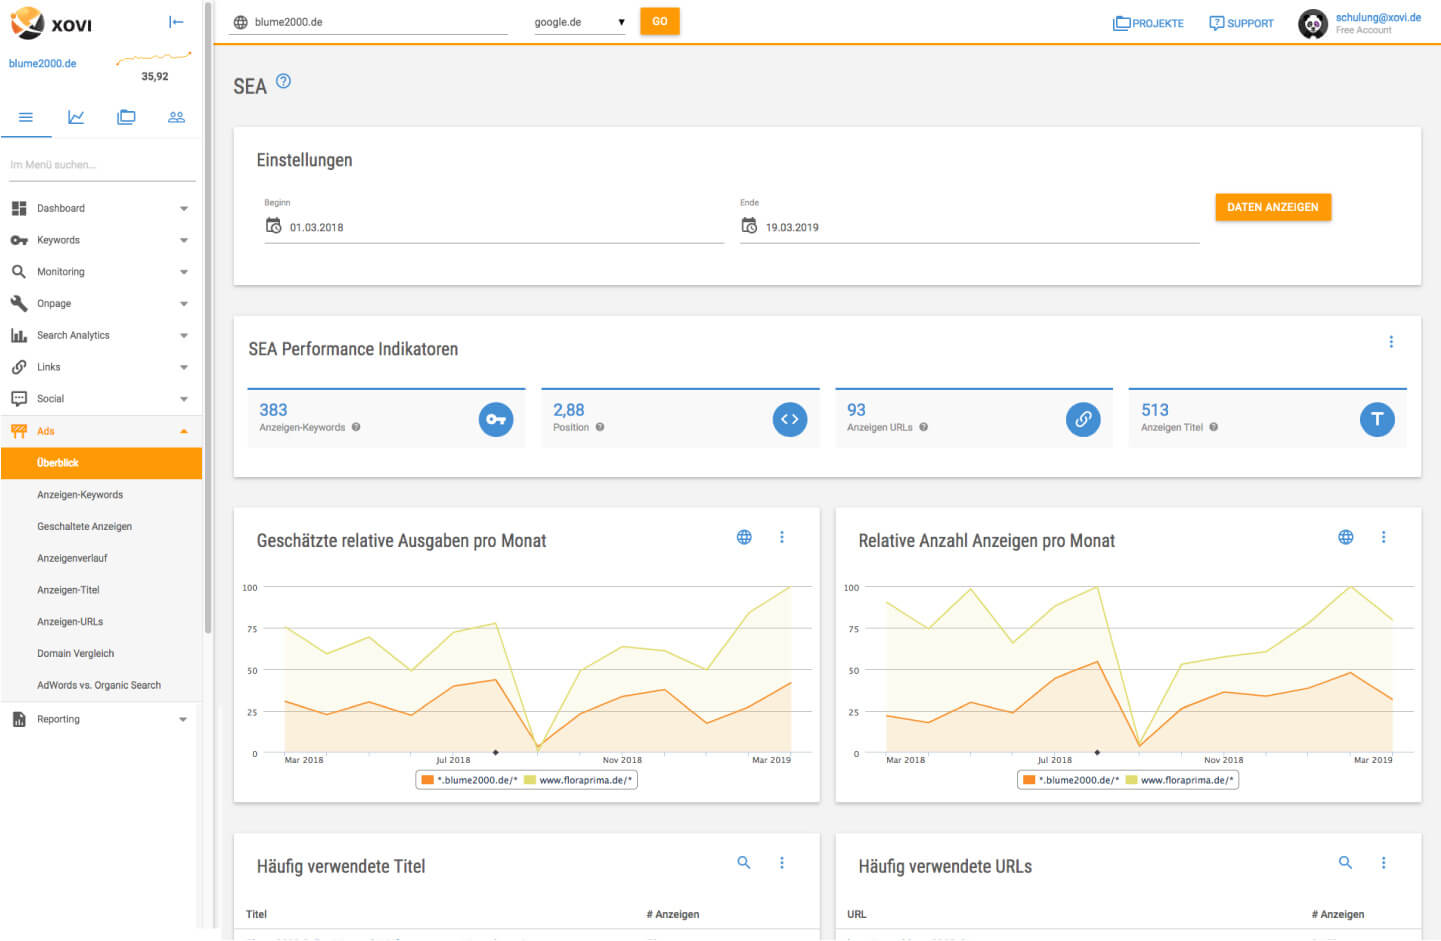
Task: Click the sidebar vertical scrollbar
Action: coord(208,320)
